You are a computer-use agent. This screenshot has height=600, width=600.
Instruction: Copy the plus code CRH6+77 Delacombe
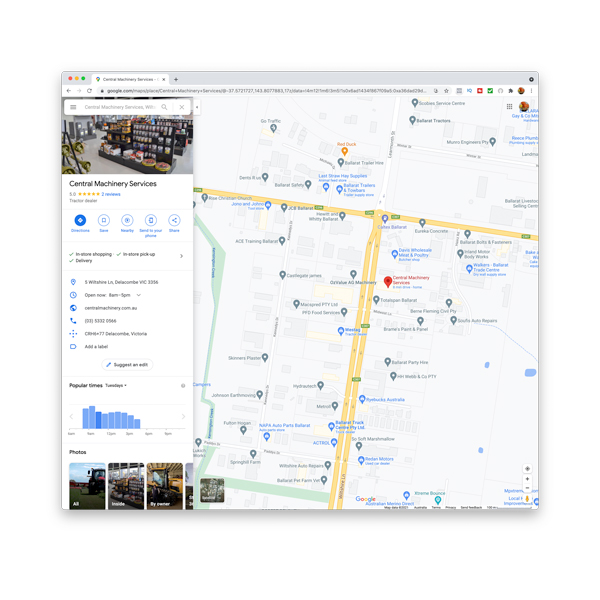tap(116, 334)
